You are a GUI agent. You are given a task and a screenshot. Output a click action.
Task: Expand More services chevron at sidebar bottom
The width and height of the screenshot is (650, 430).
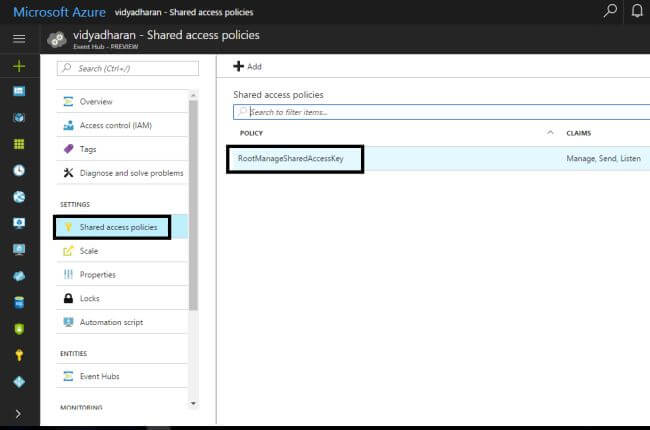[18, 414]
